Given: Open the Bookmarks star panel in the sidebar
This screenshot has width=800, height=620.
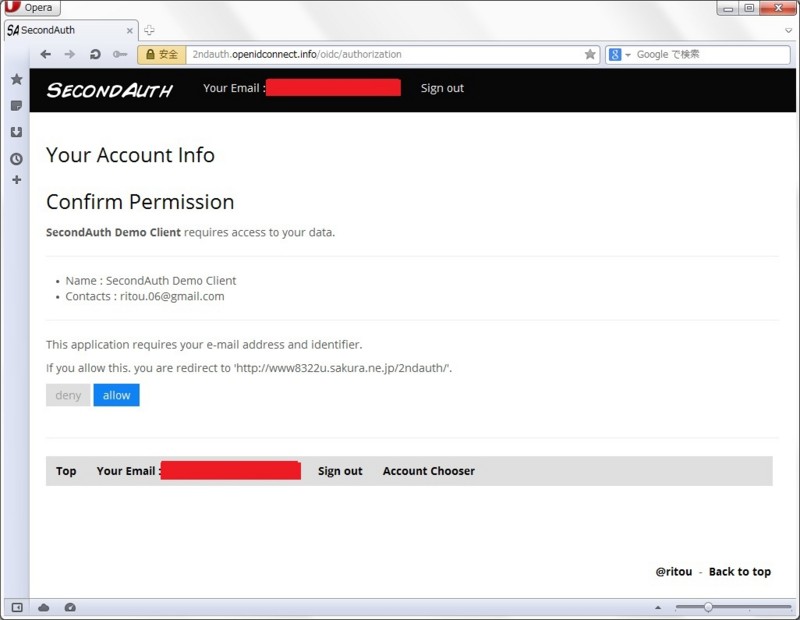Looking at the screenshot, I should [x=16, y=79].
